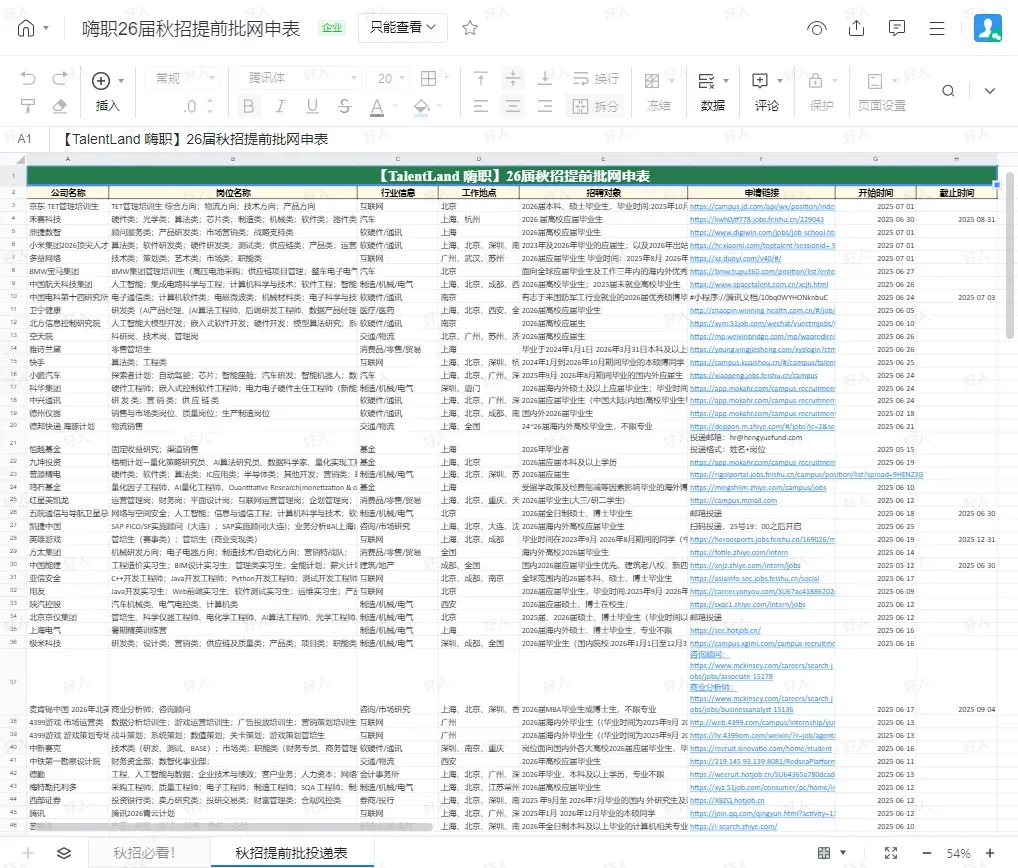The width and height of the screenshot is (1018, 868).
Task: Toggle underline formatting
Action: 312,106
